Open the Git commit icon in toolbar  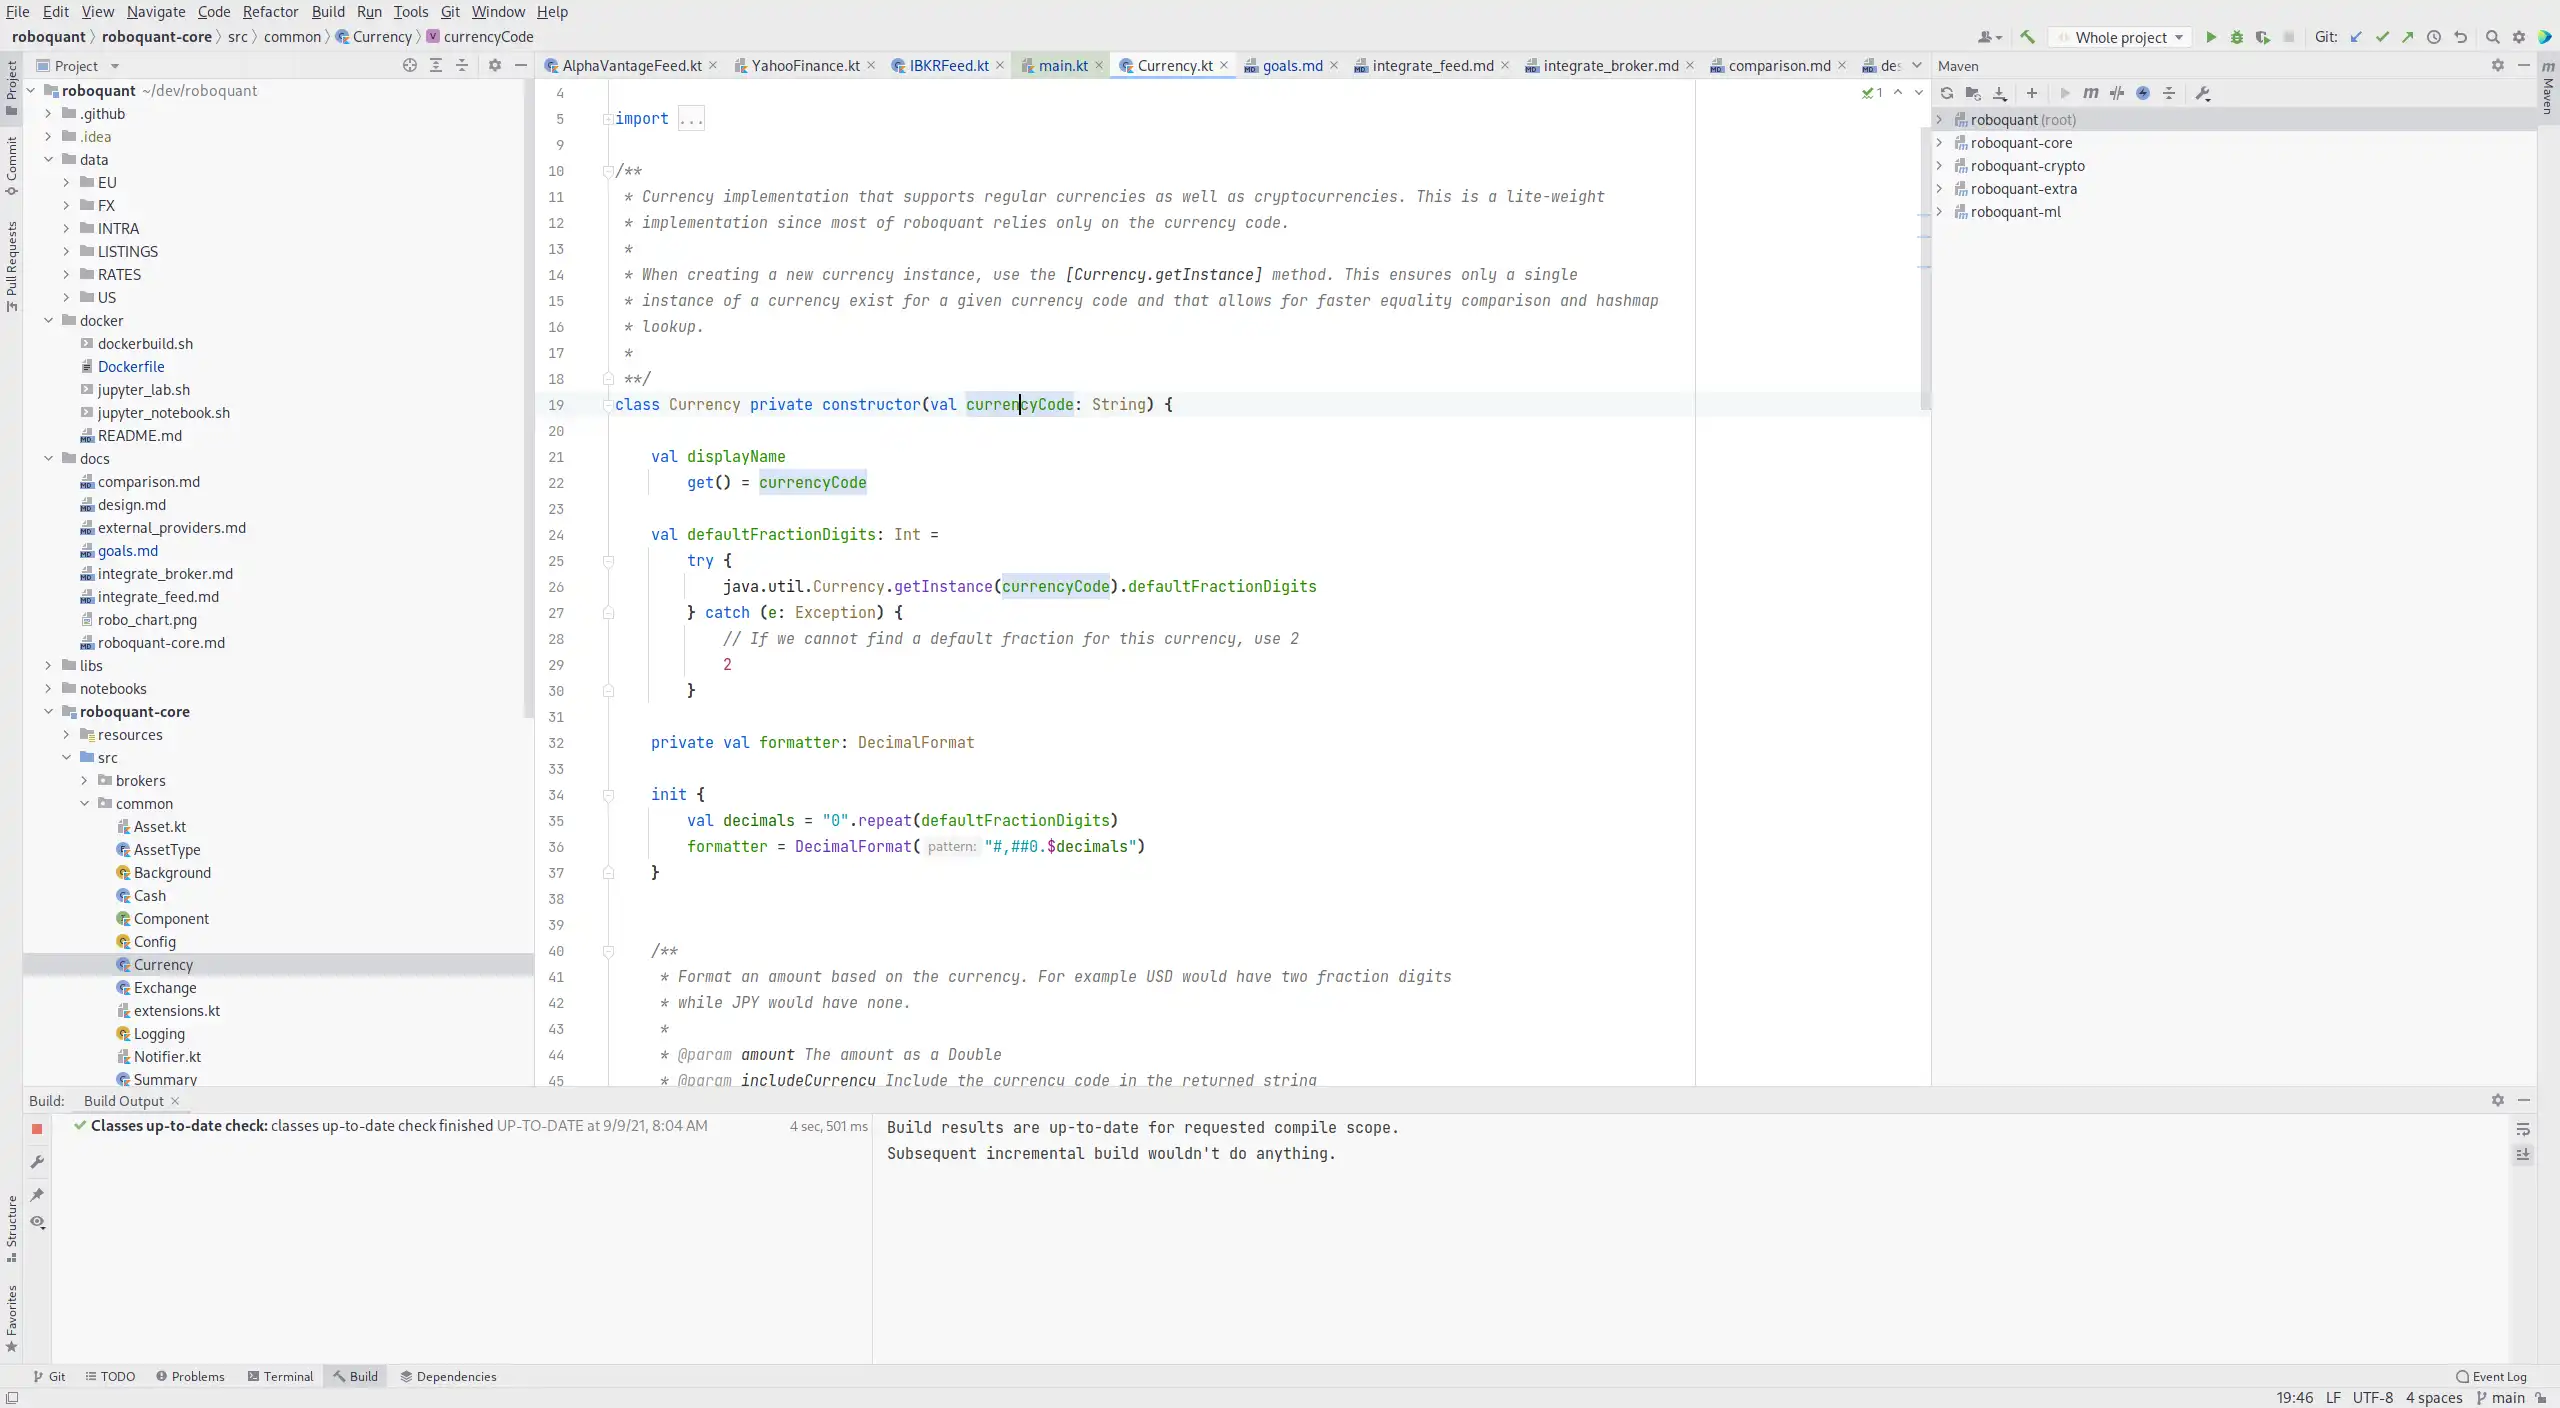coord(2381,36)
